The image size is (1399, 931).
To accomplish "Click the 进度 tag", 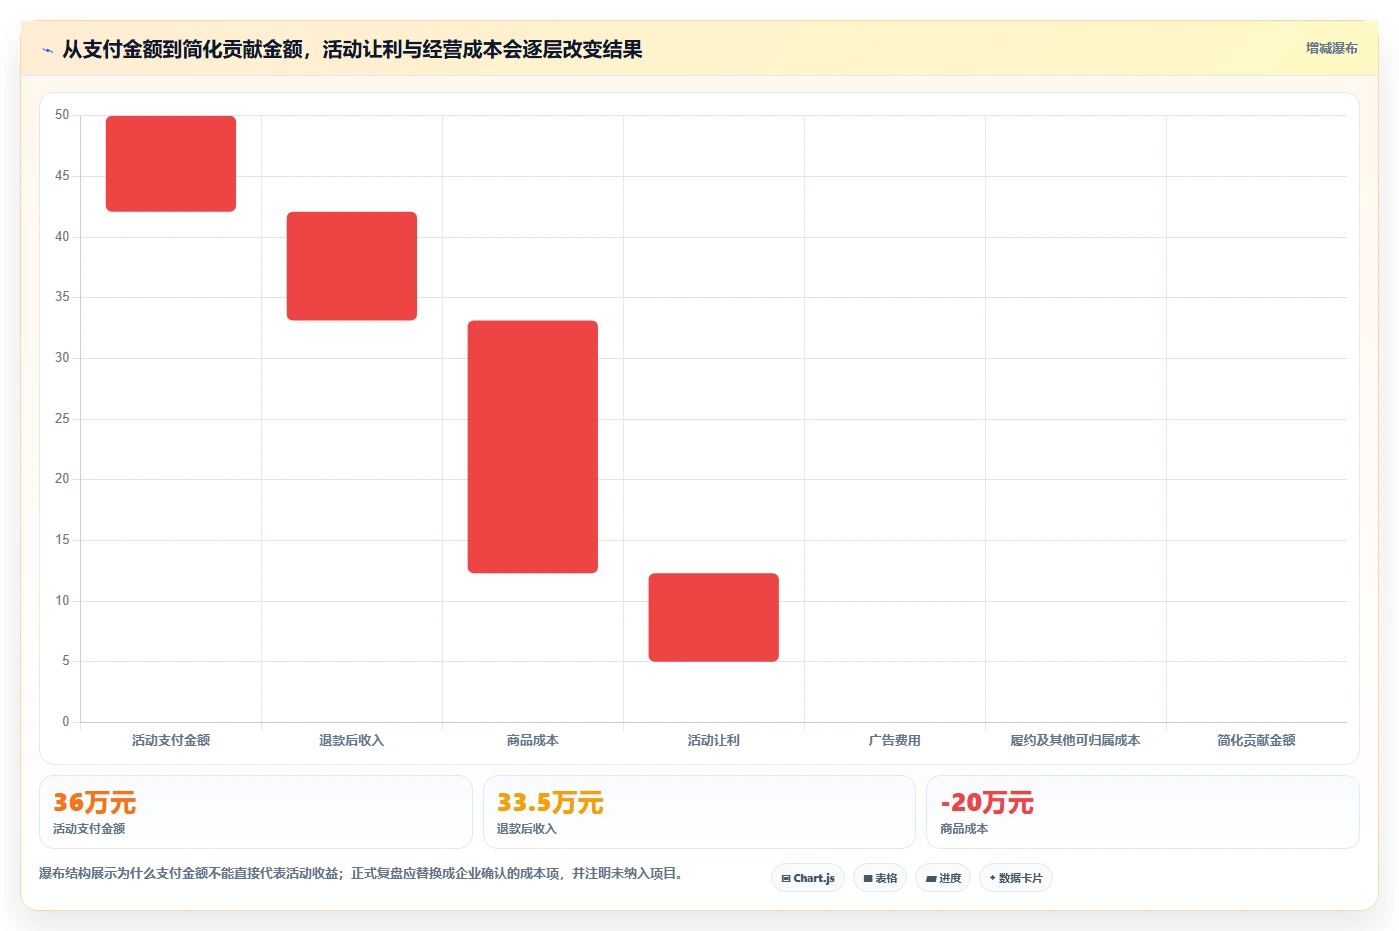I will click(x=943, y=878).
